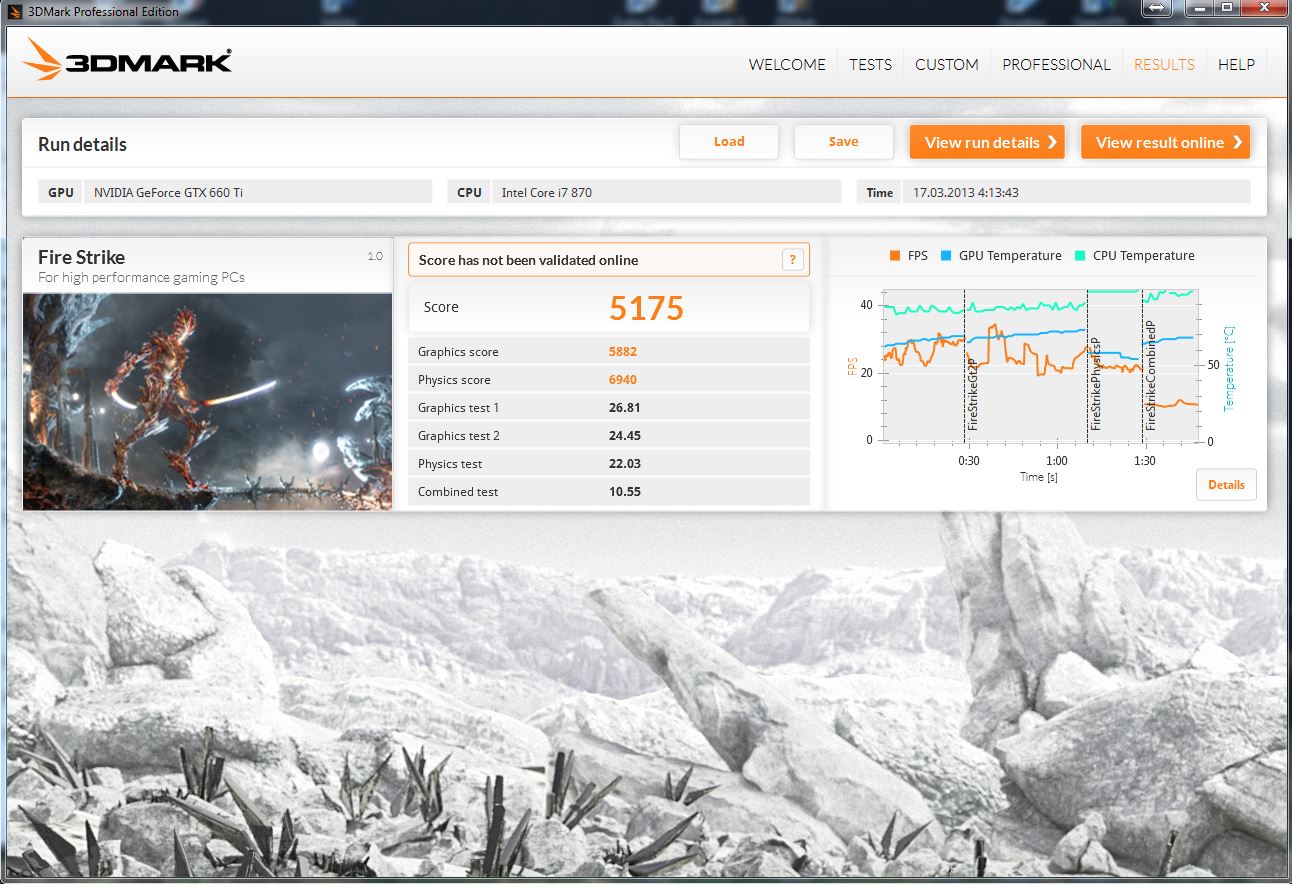The image size is (1292, 884).
Task: Click the '3DMark Professional Edition' window title
Action: pos(104,11)
